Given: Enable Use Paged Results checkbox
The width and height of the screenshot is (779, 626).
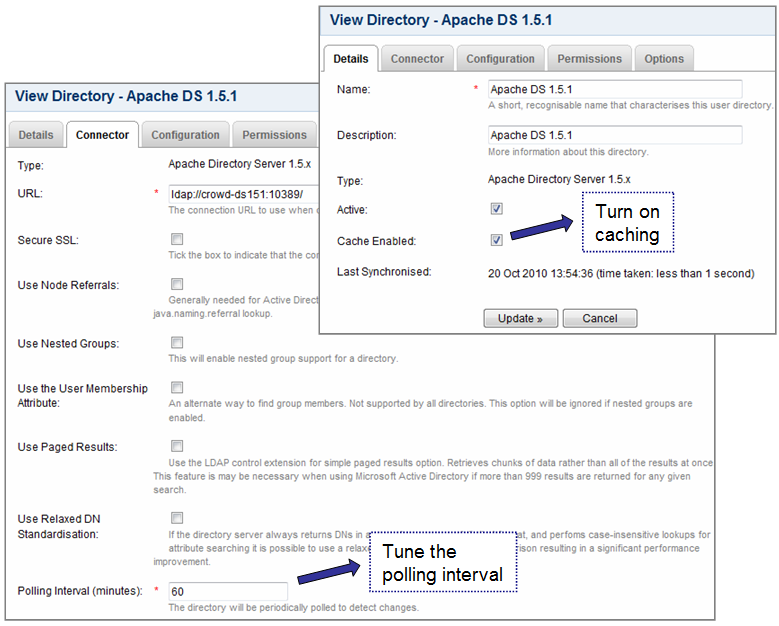Looking at the screenshot, I should click(x=177, y=446).
